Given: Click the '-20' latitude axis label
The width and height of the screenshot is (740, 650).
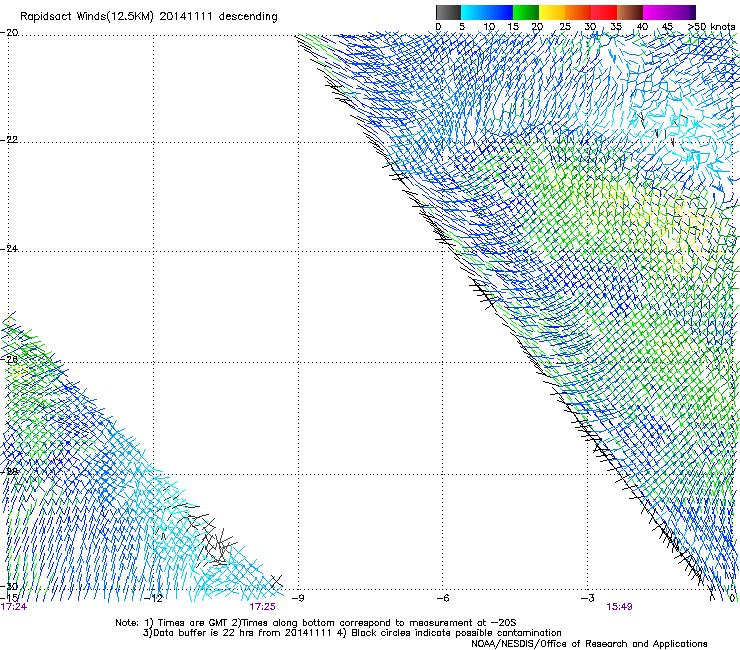Looking at the screenshot, I should (x=9, y=33).
